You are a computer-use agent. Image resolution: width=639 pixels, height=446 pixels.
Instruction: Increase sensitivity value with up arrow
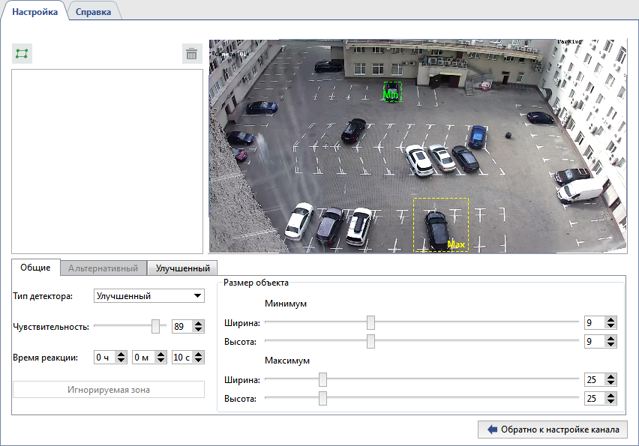(199, 323)
